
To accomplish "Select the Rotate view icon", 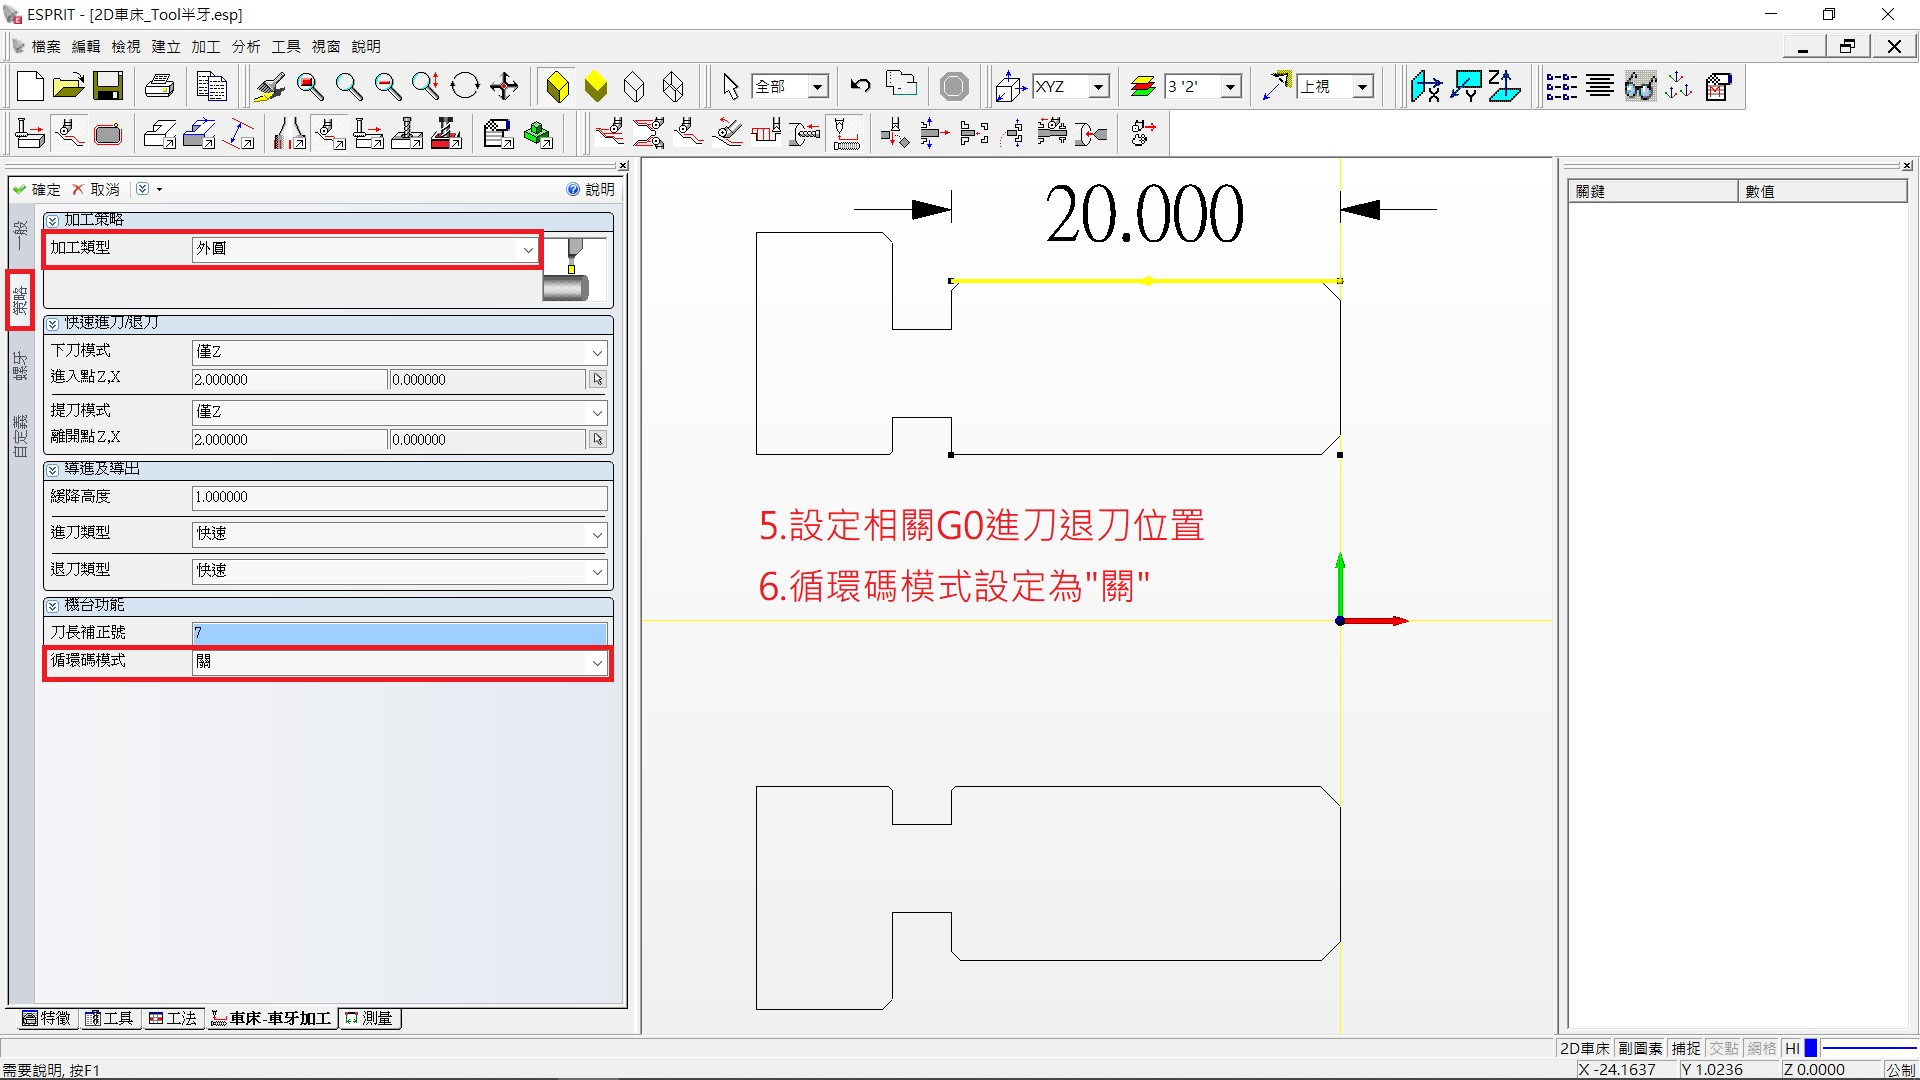I will (x=465, y=87).
